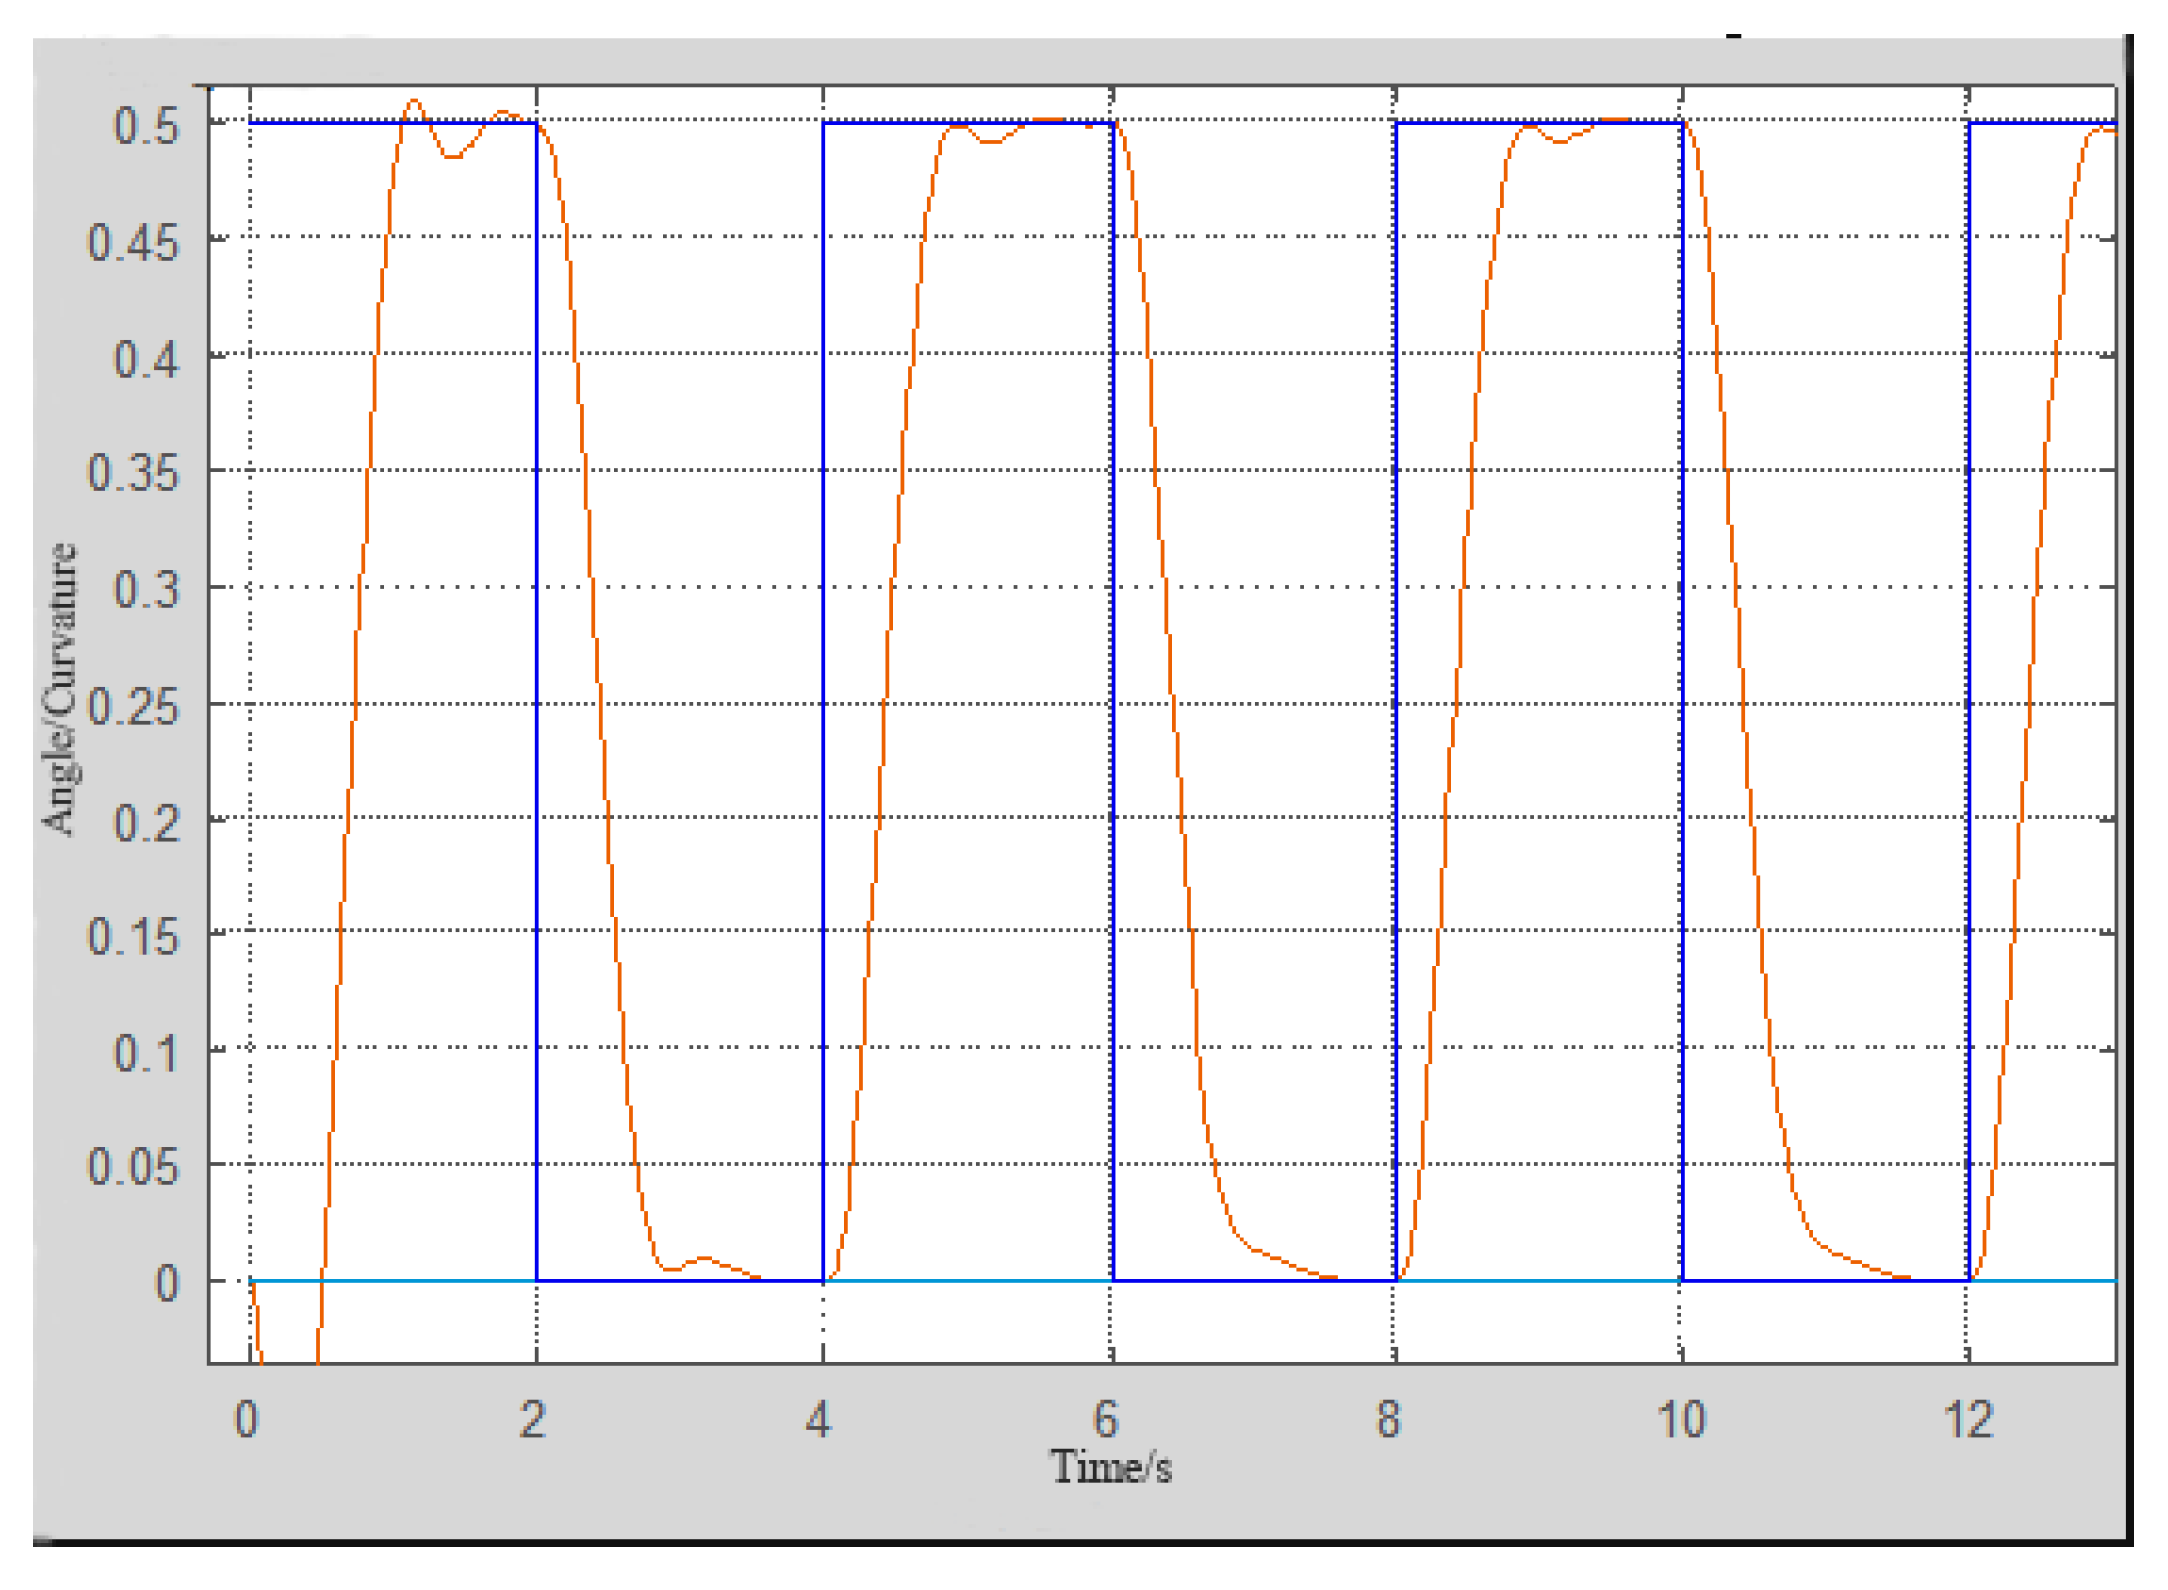2168x1590 pixels.
Task: Click the orange curve's first overshoot peak
Action: click(x=413, y=100)
